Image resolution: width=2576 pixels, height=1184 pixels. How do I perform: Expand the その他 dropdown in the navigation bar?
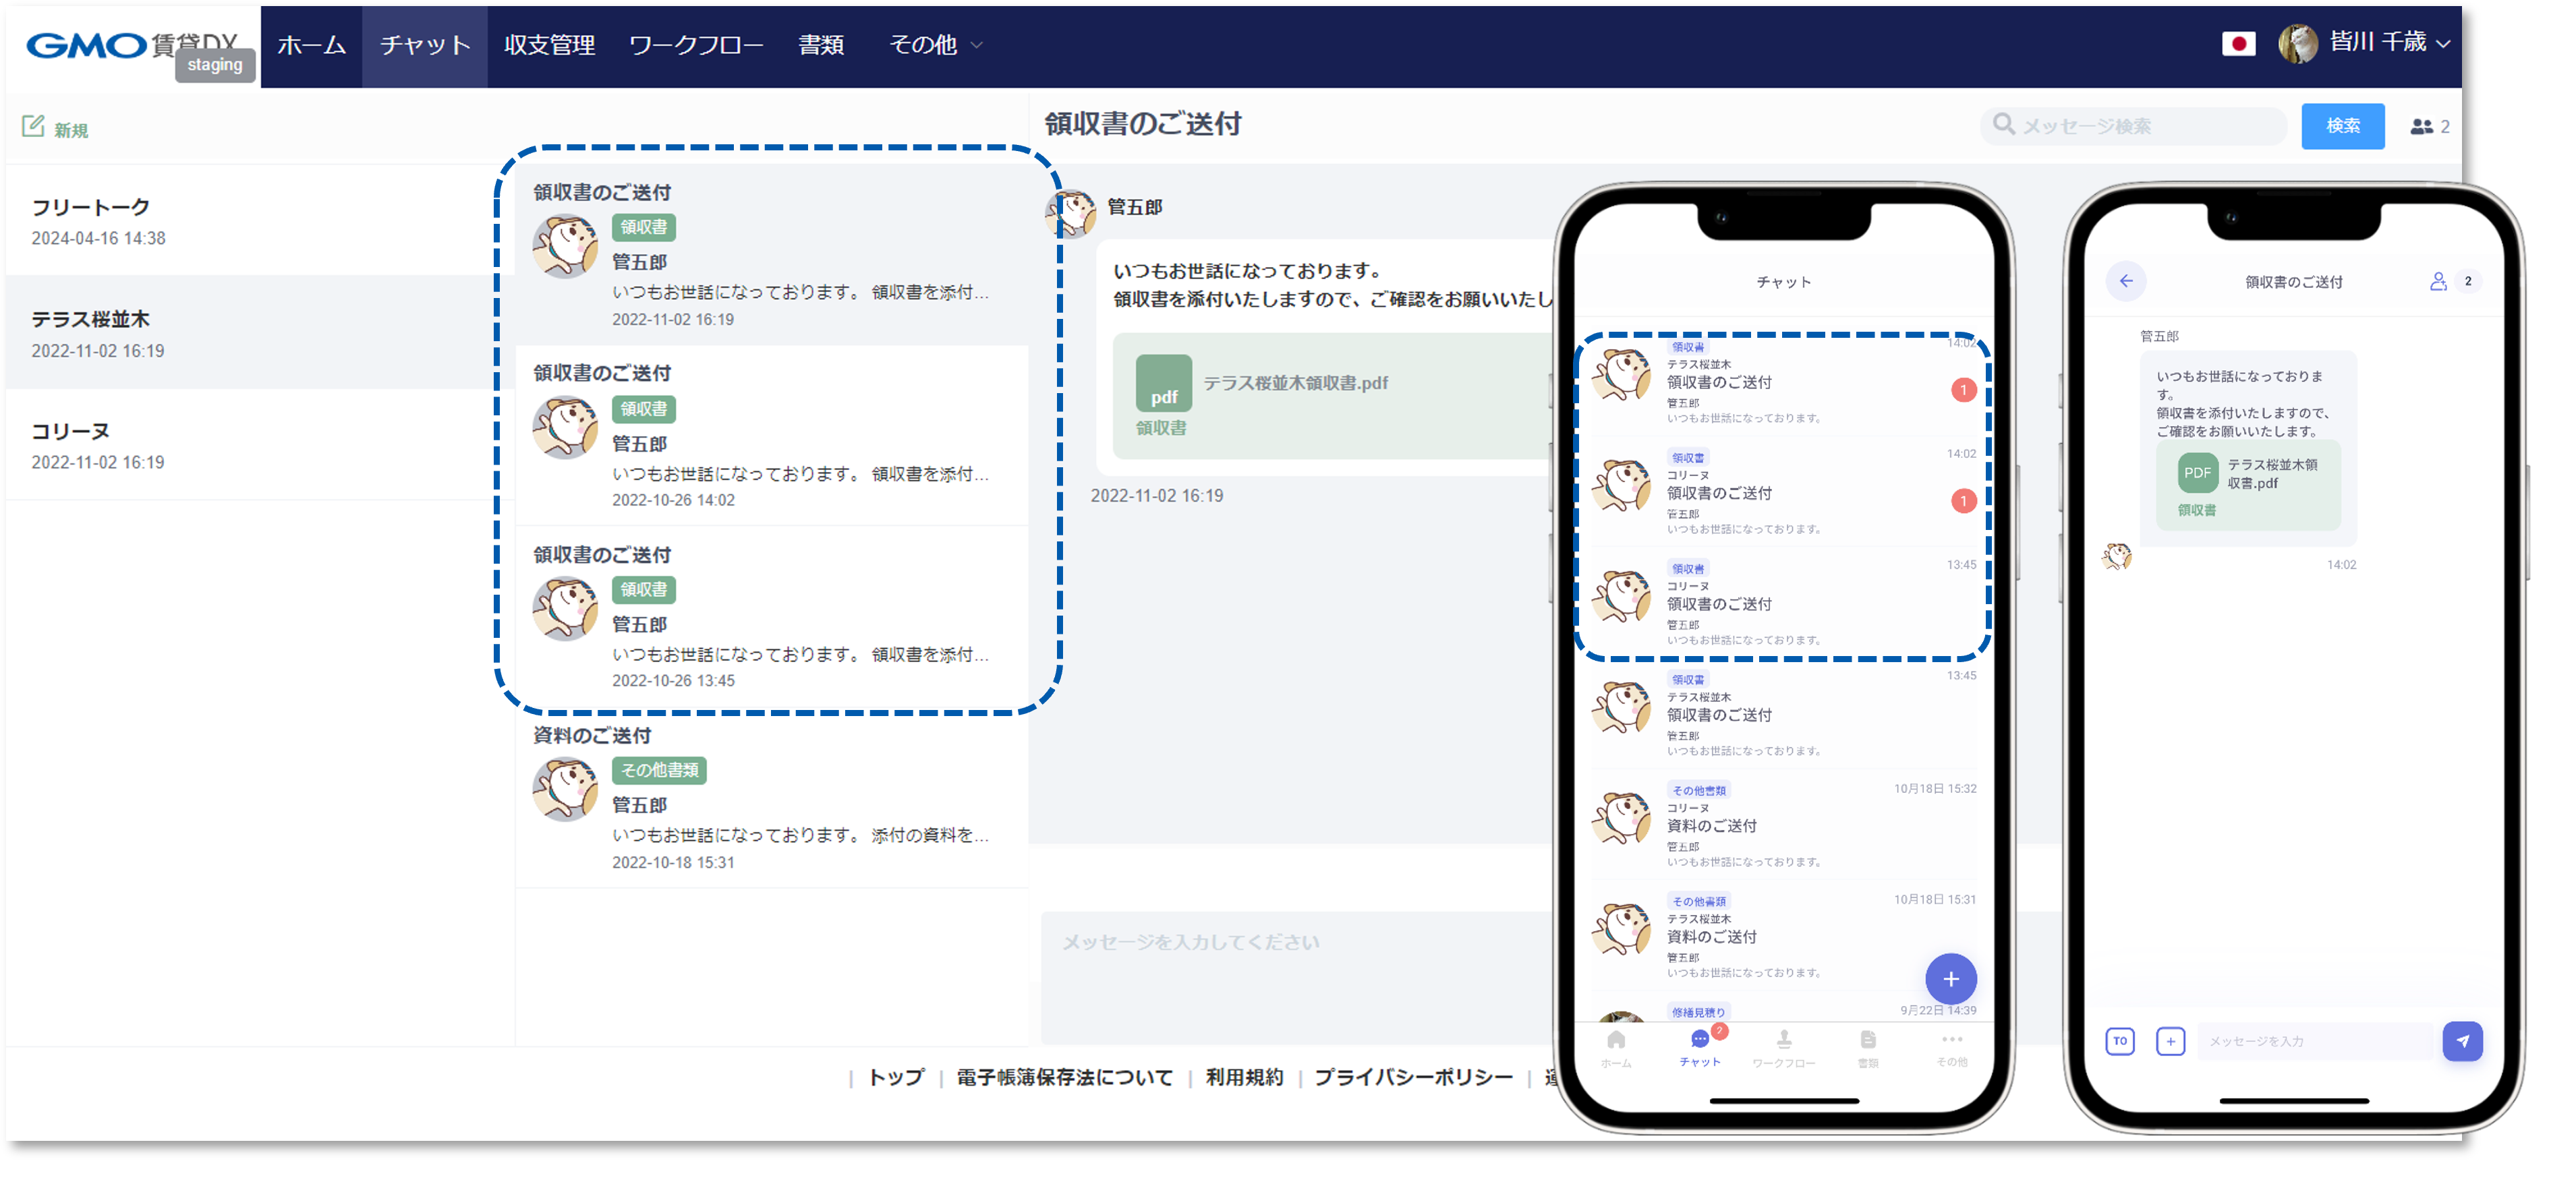(x=935, y=44)
